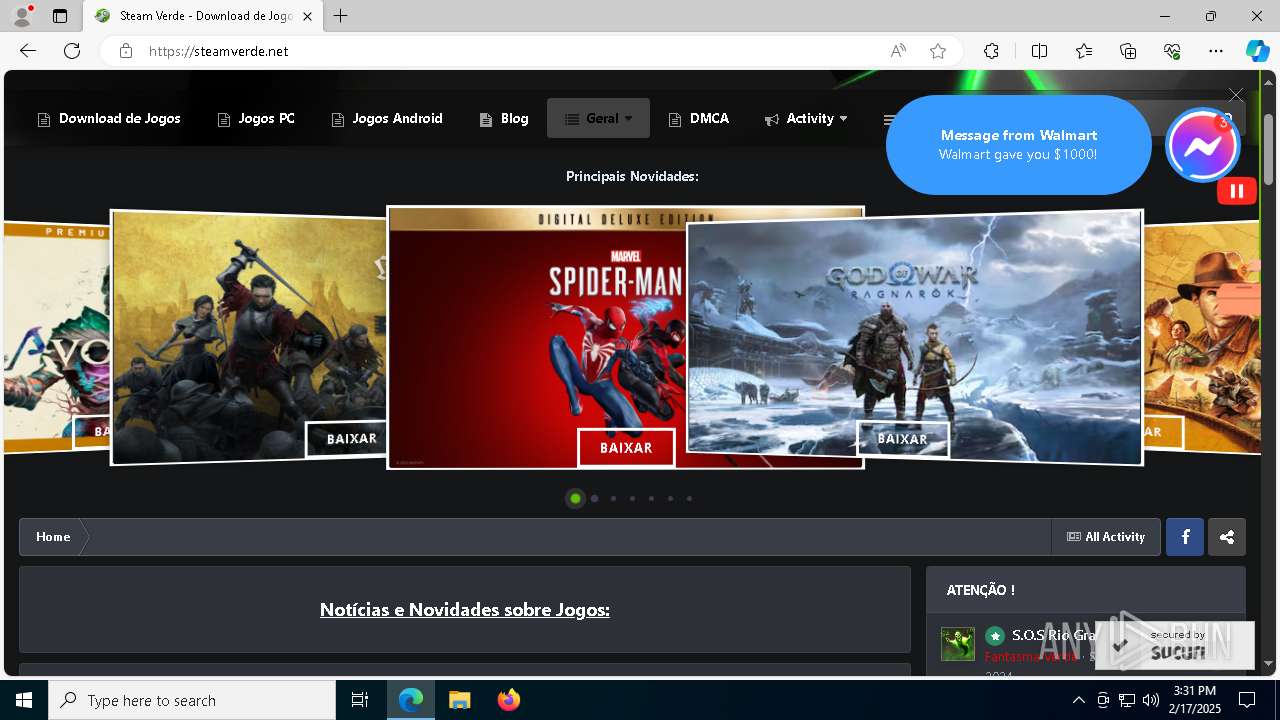Viewport: 1280px width, 720px height.
Task: Expand the Geral dropdown menu
Action: [x=598, y=118]
